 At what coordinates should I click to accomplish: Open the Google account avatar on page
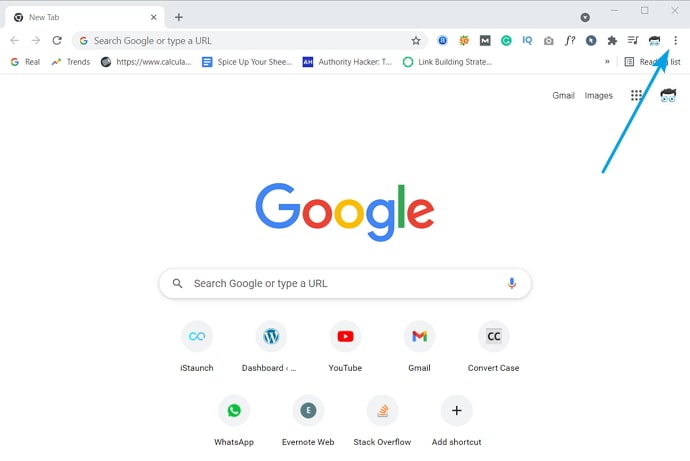coord(668,95)
